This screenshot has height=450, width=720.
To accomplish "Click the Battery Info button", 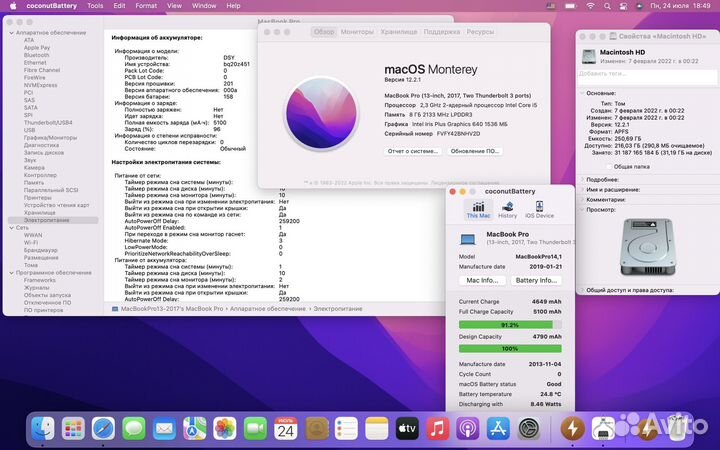I will point(536,281).
